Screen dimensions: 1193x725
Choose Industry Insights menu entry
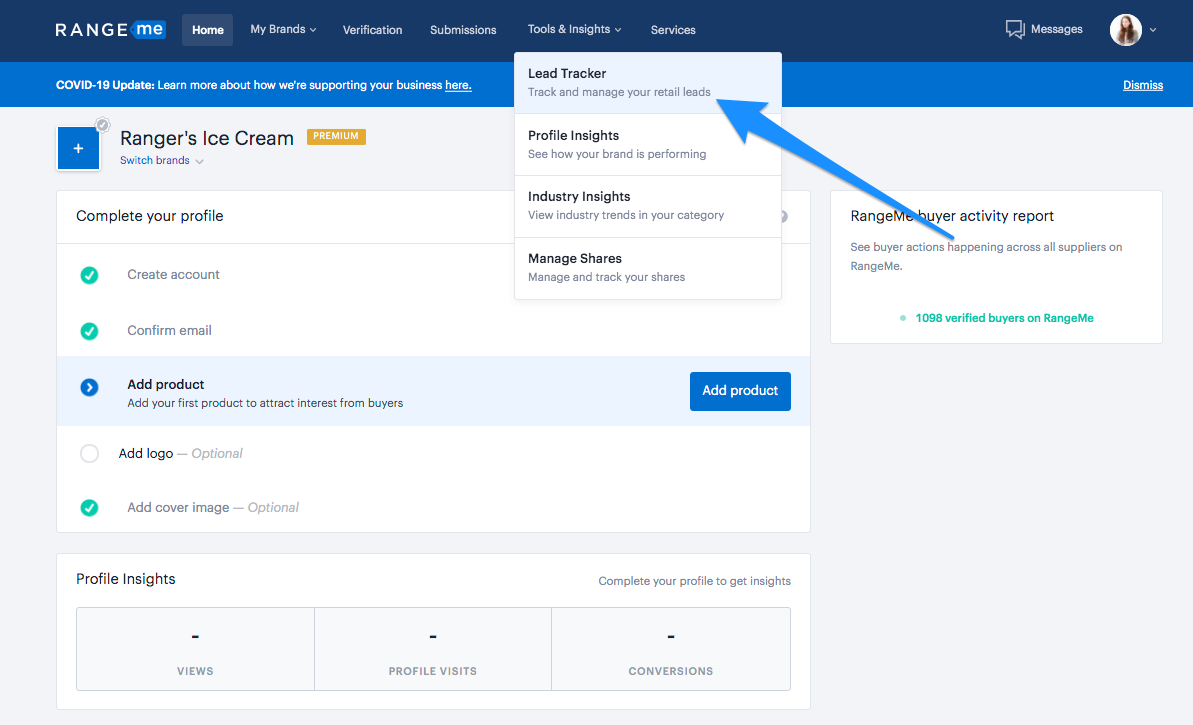pos(647,206)
